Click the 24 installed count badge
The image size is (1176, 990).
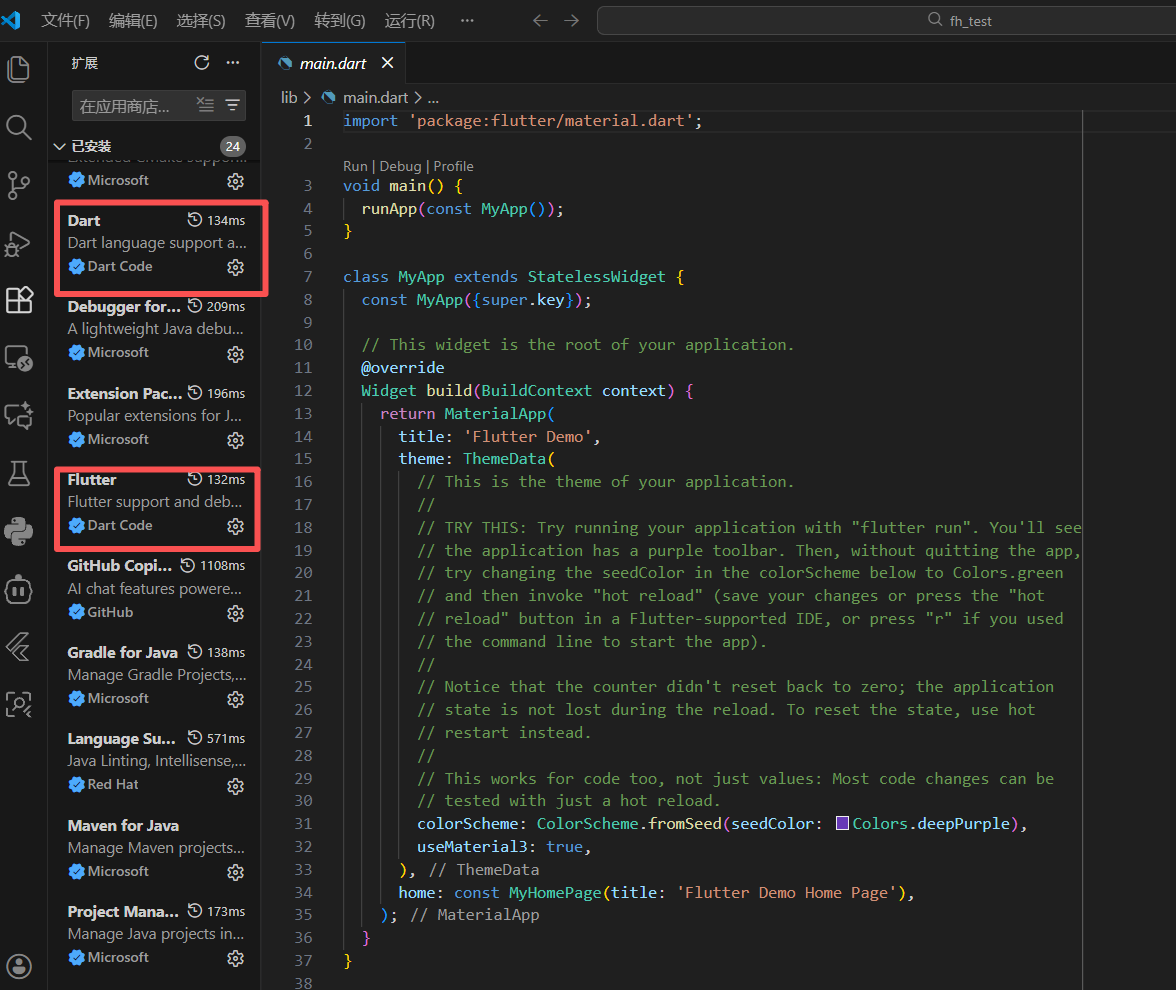coord(232,146)
